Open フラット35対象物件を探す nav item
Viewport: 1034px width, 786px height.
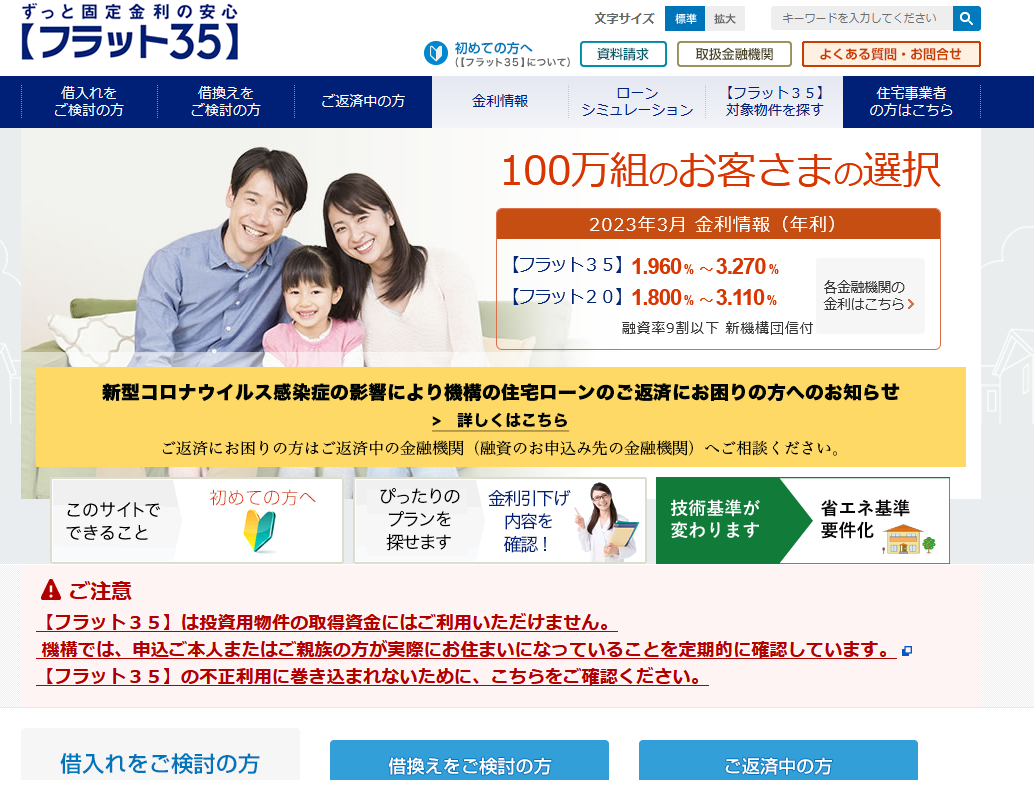click(774, 102)
